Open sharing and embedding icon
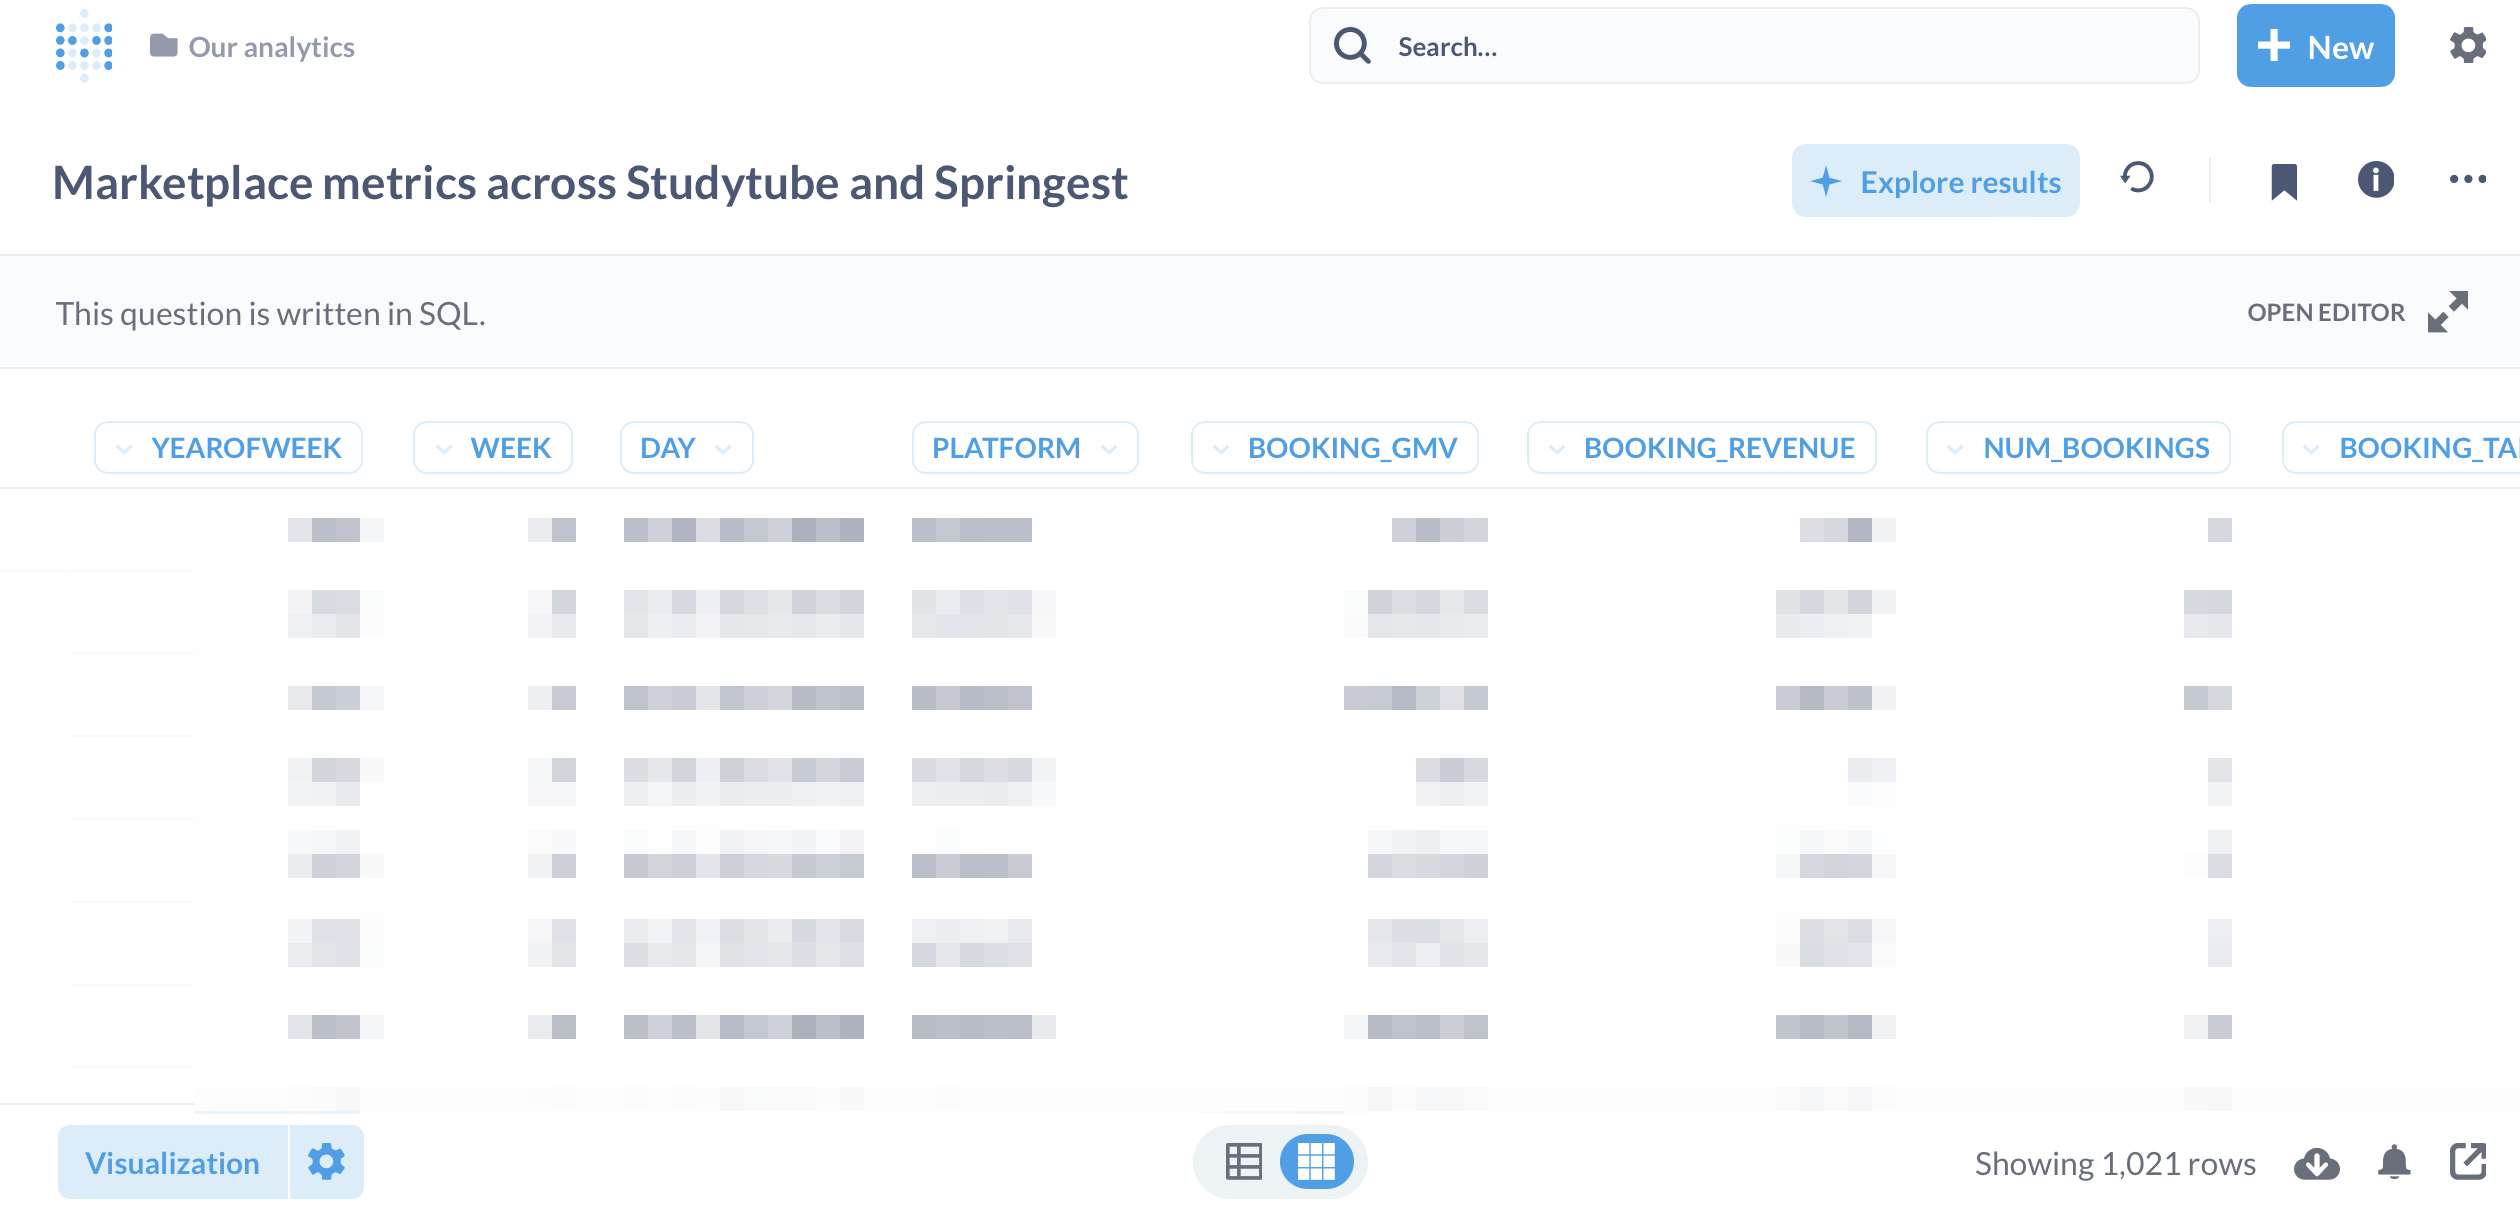Screen dimensions: 2520x1207 [2468, 1162]
